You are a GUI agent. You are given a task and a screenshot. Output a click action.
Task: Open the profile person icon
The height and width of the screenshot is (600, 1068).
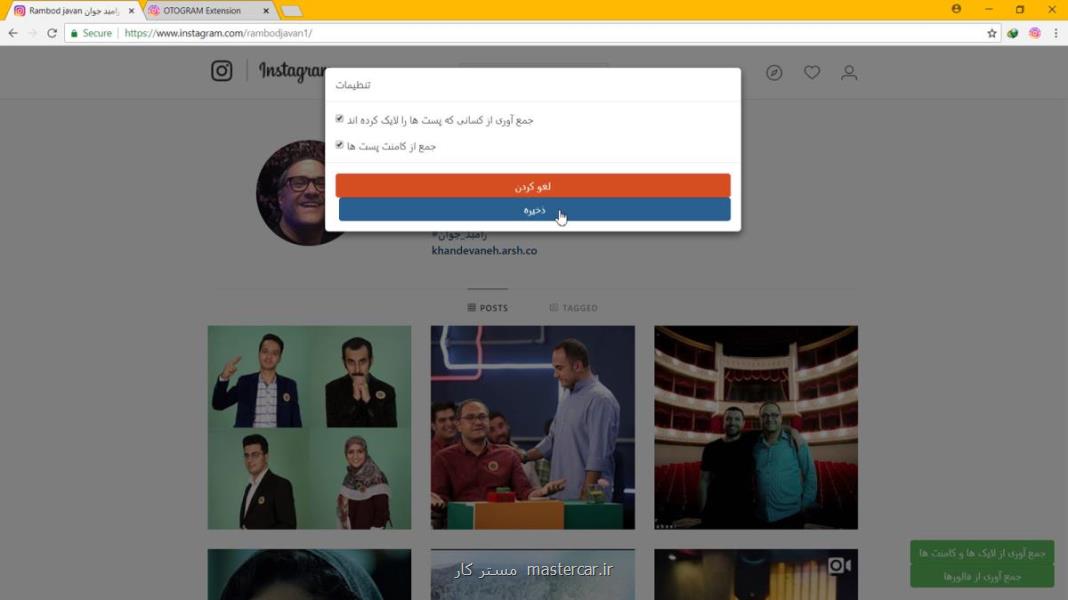coord(849,72)
